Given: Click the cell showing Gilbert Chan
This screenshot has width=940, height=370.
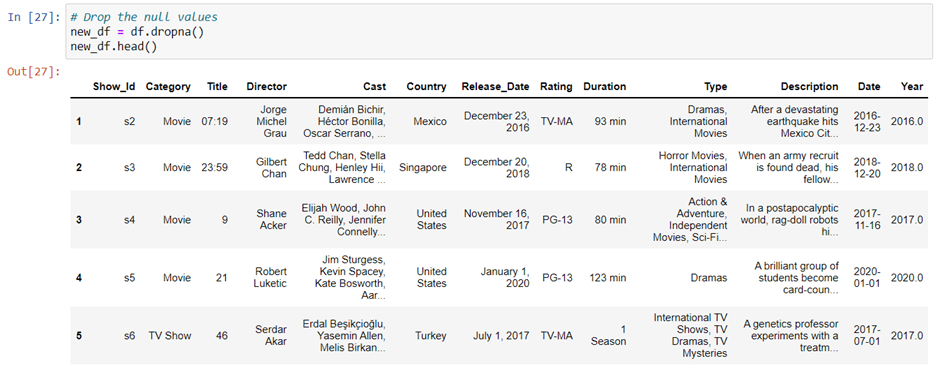Looking at the screenshot, I should pyautogui.click(x=274, y=168).
